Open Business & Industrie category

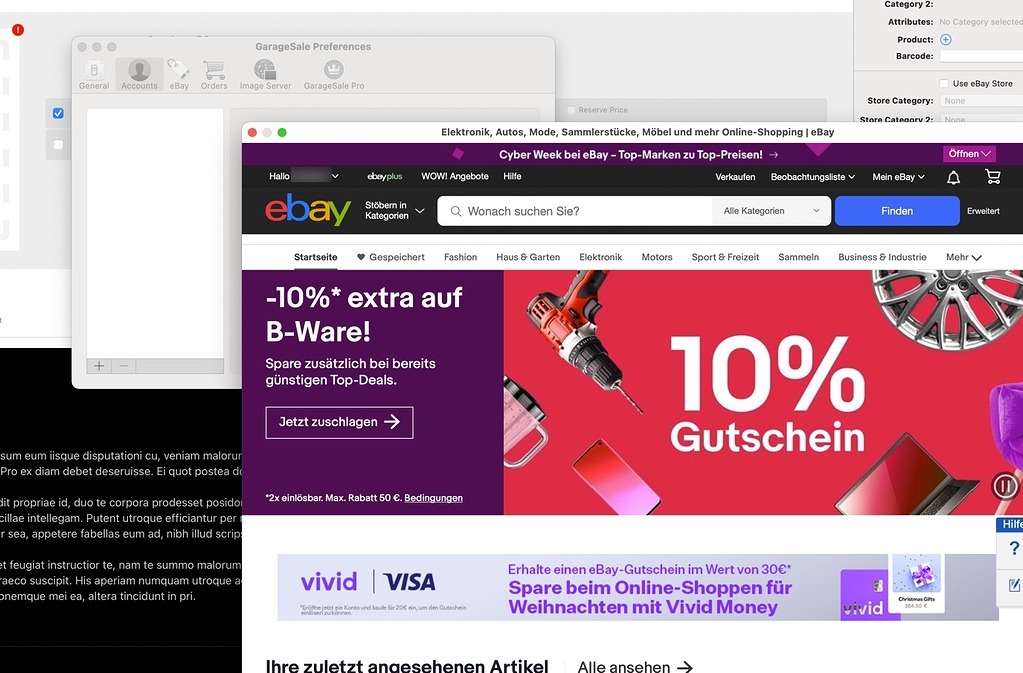(882, 257)
